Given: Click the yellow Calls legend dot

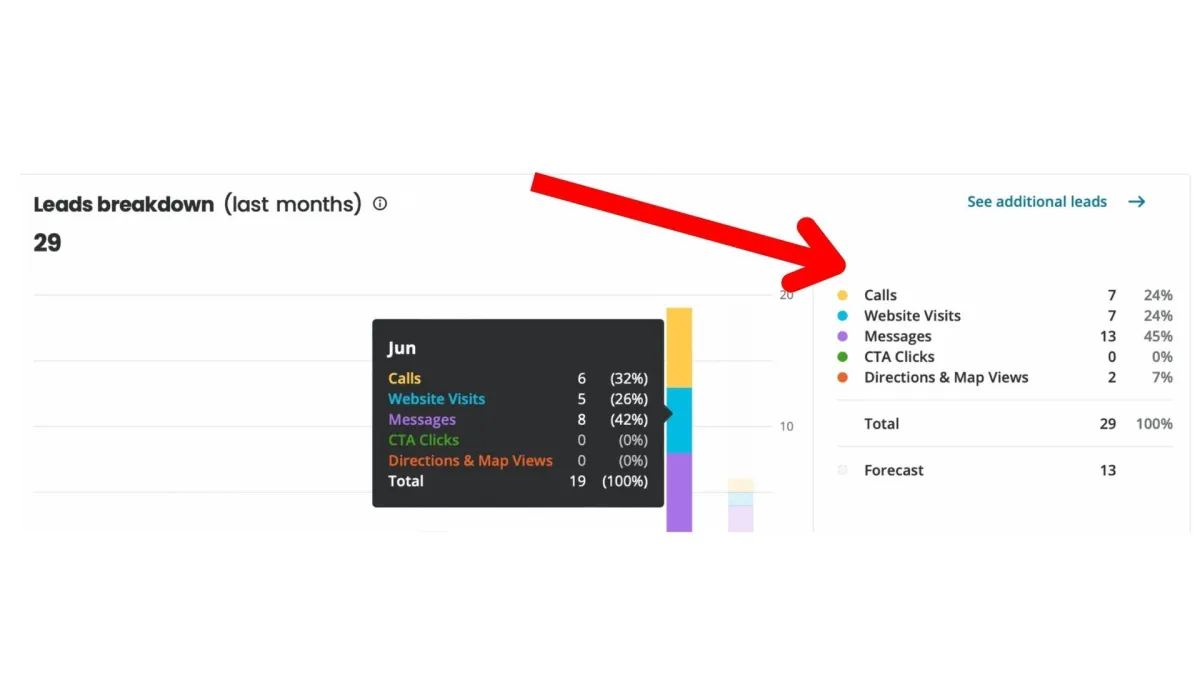Looking at the screenshot, I should click(842, 295).
